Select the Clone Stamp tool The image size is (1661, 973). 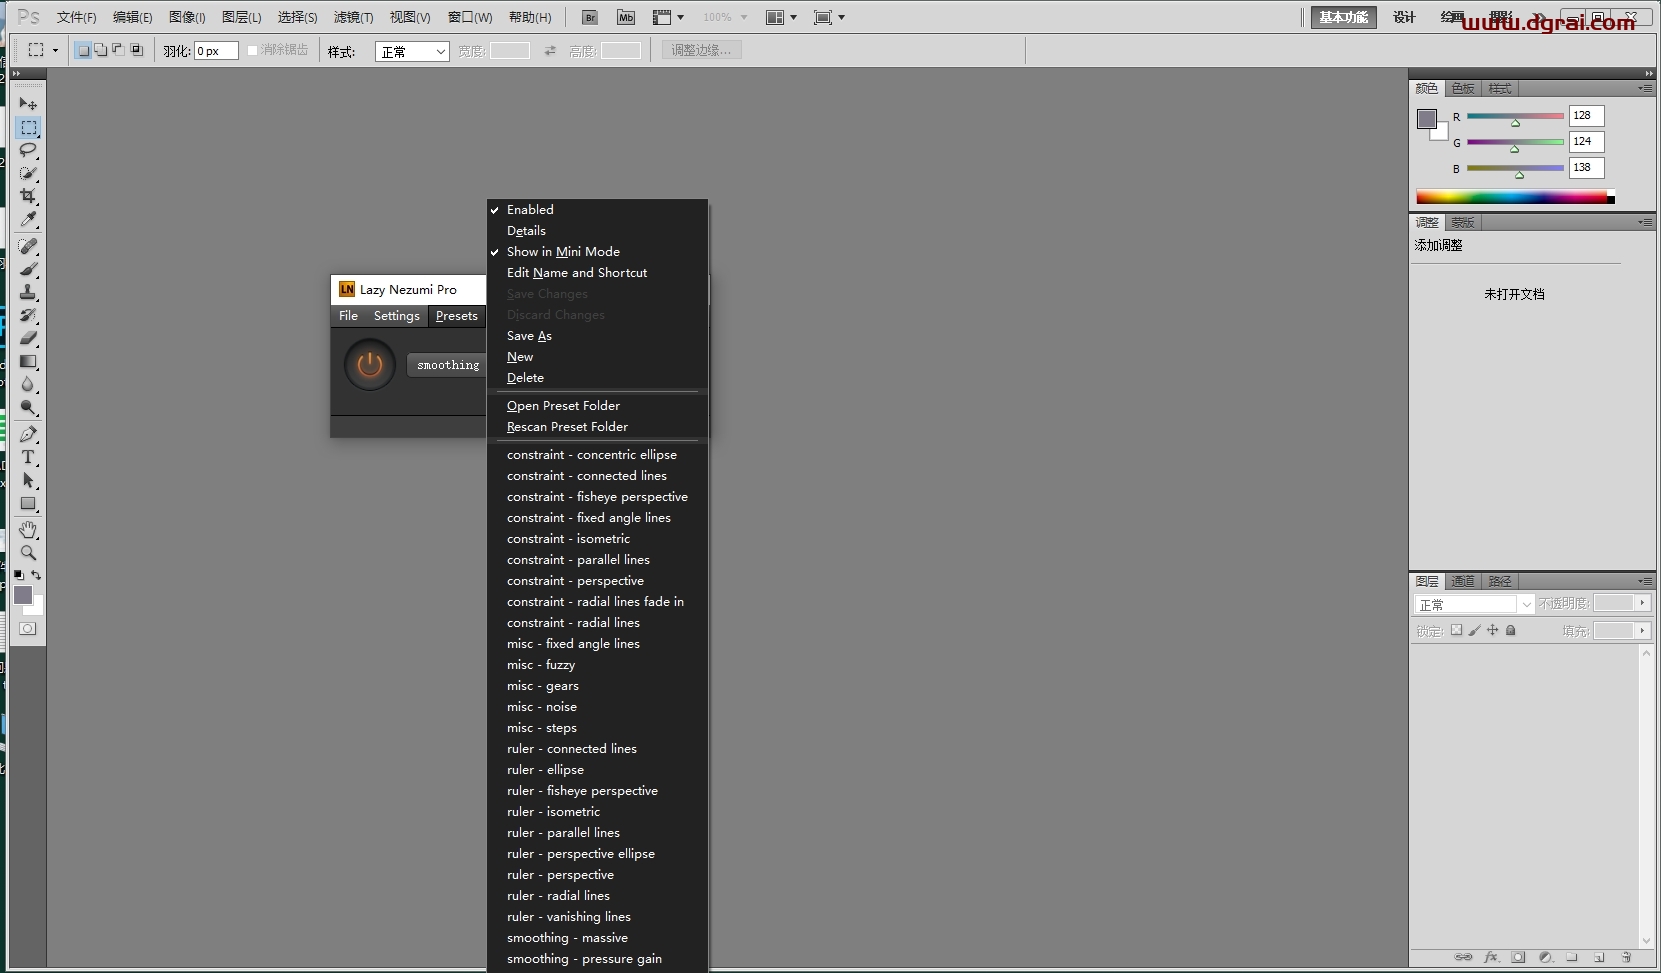28,292
